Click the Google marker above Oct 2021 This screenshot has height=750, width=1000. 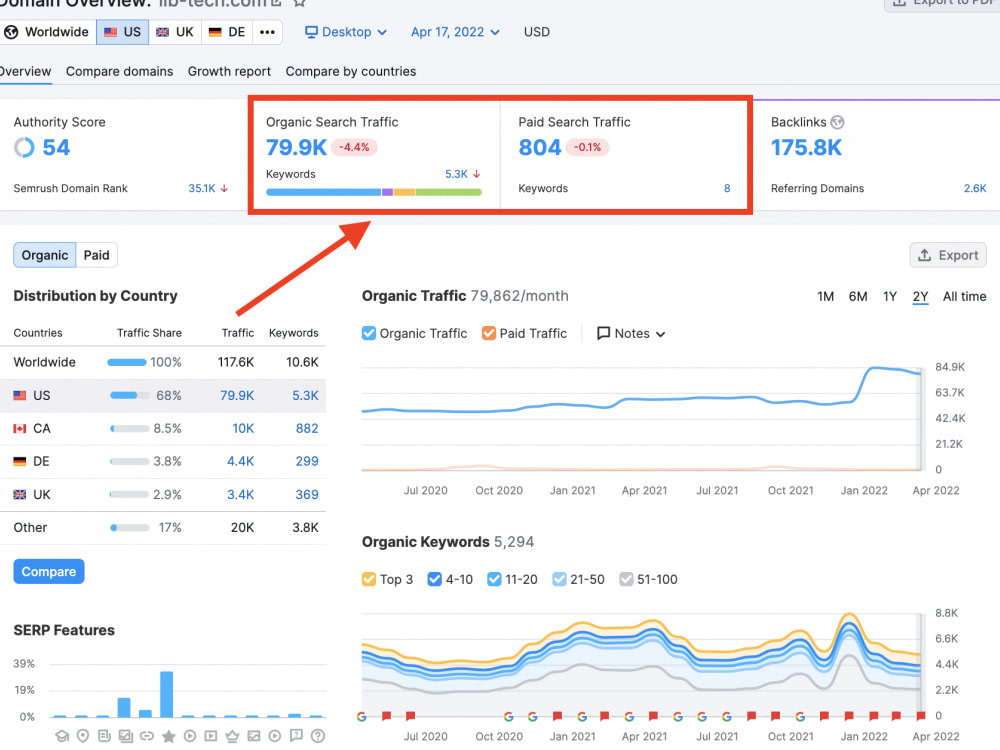(800, 717)
